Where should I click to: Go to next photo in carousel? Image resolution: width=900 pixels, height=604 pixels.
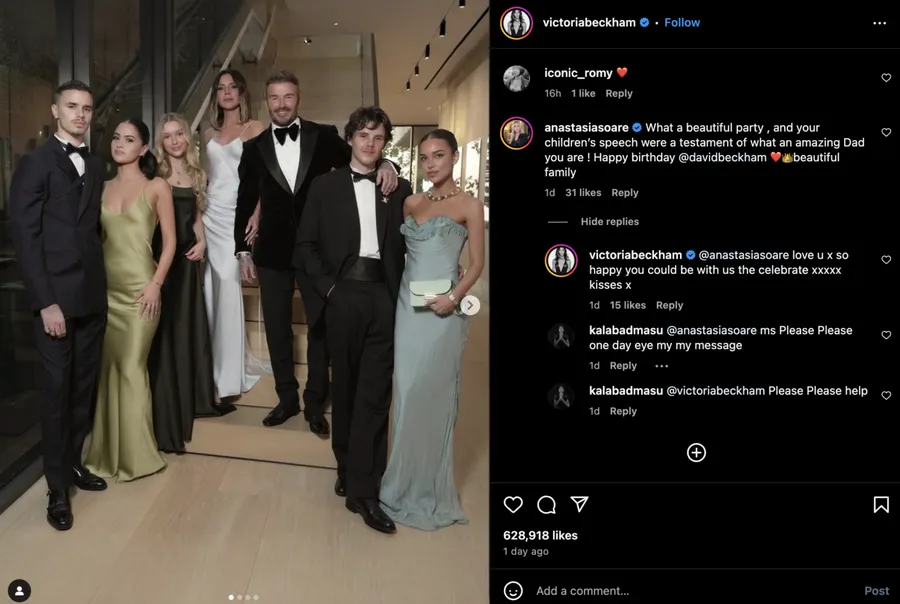[470, 305]
